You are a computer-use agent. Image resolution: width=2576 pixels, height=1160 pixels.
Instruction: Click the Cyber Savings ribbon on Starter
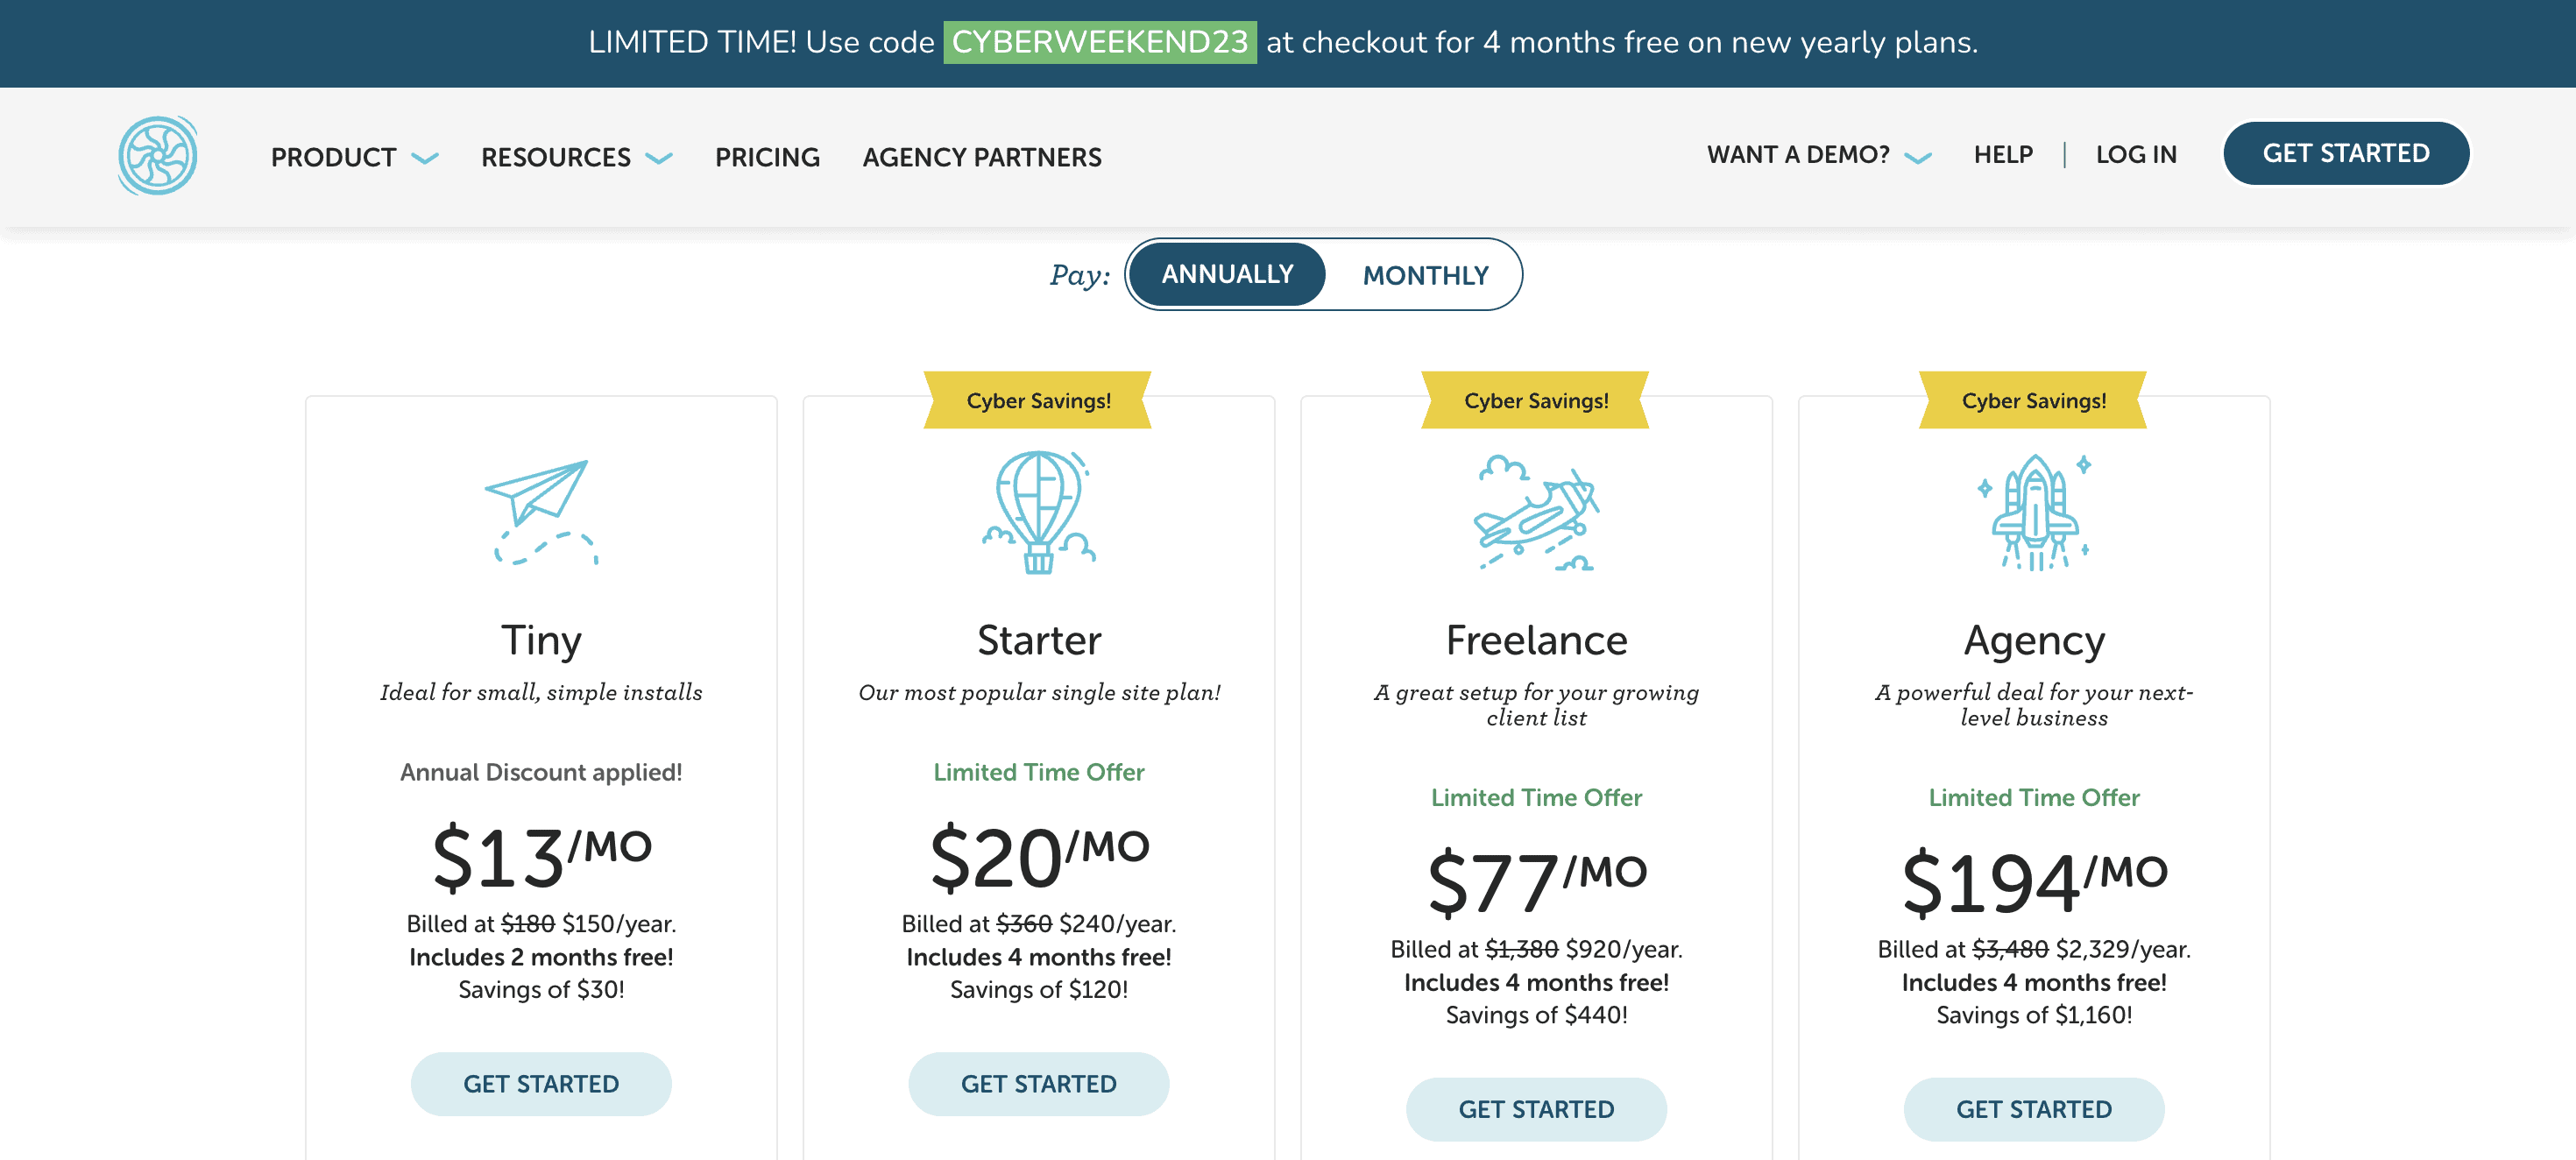tap(1038, 400)
